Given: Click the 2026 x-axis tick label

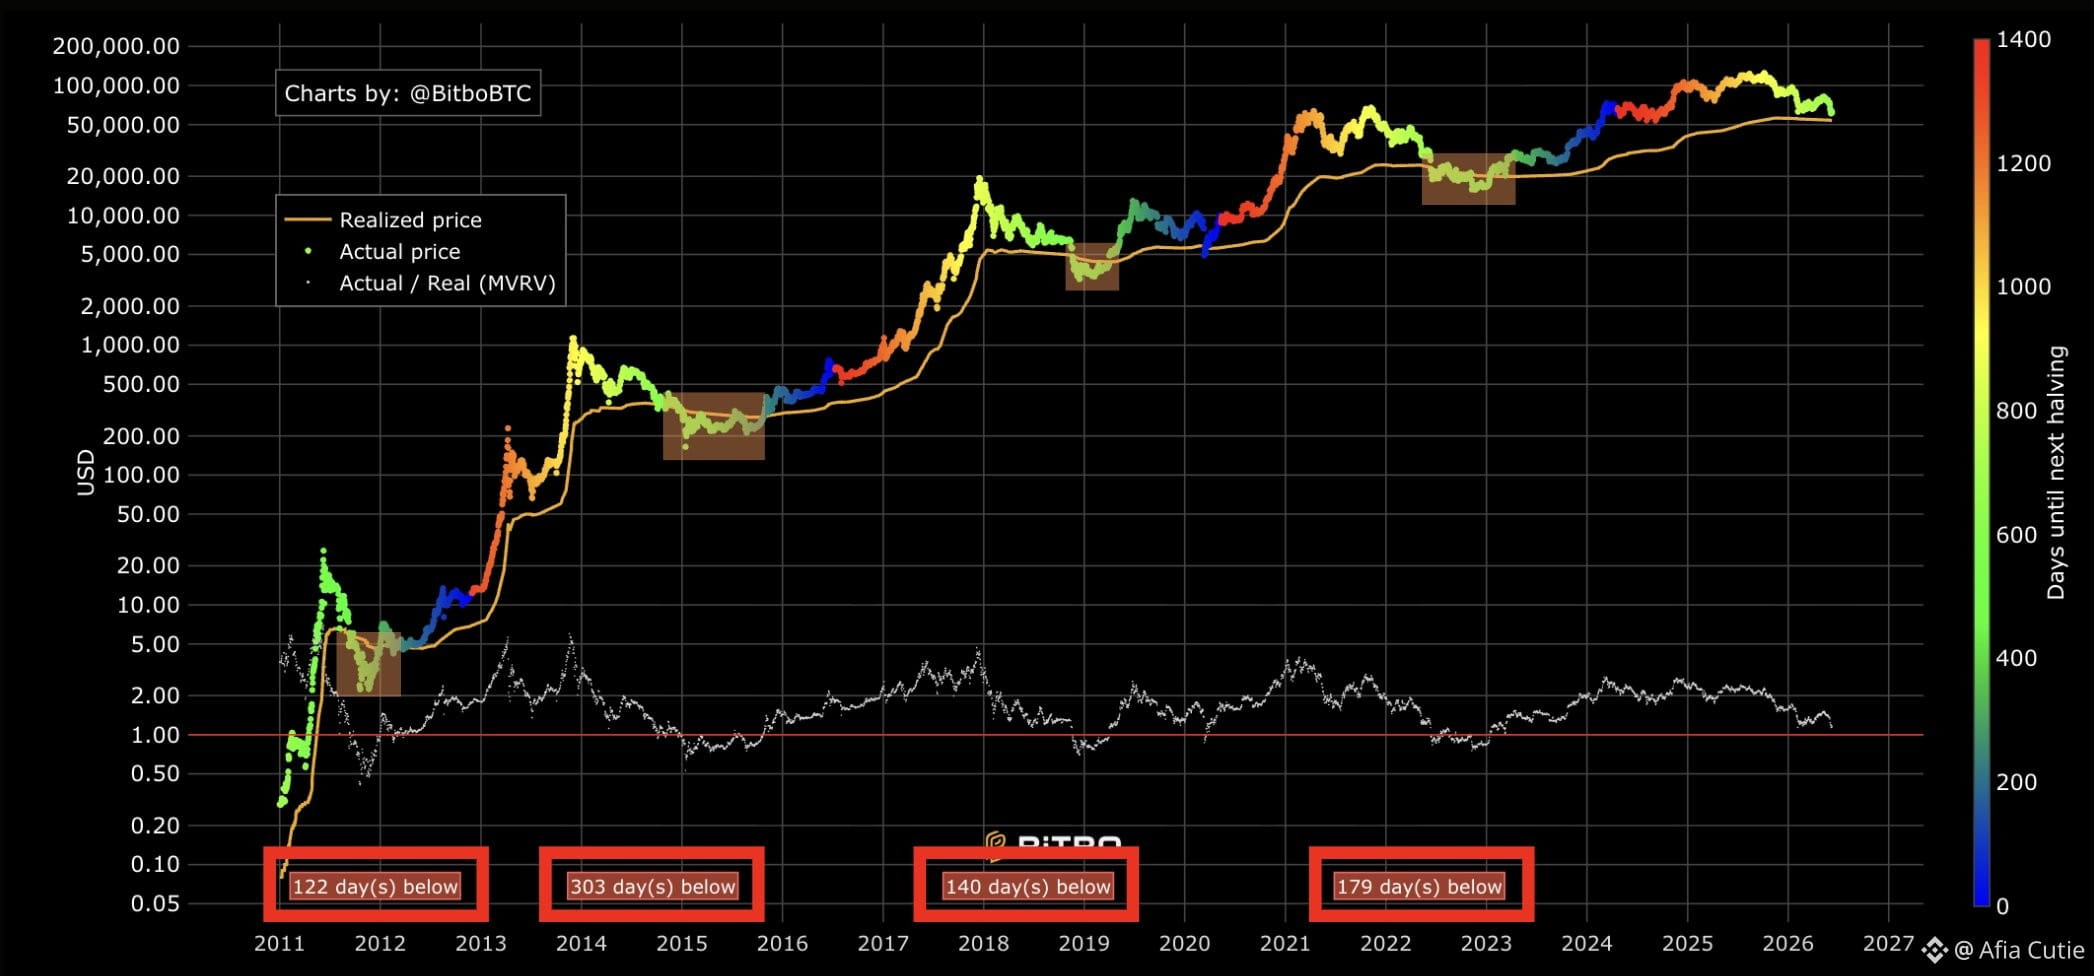Looking at the screenshot, I should tap(1788, 943).
